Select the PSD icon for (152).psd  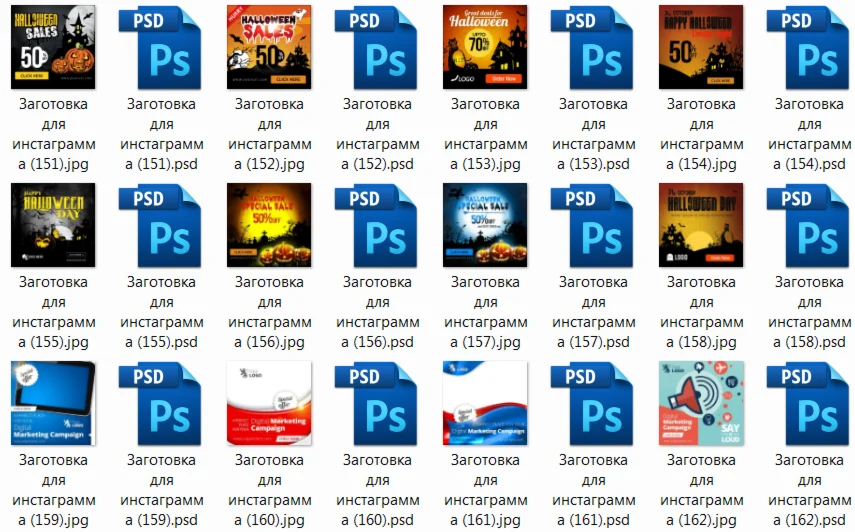(x=376, y=47)
